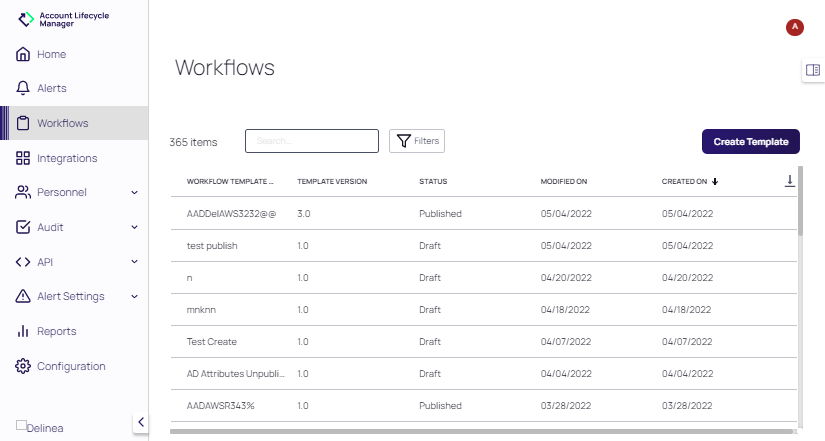Screen dimensions: 825x441
Task: Click the Audit checkmark icon
Action: (23, 227)
